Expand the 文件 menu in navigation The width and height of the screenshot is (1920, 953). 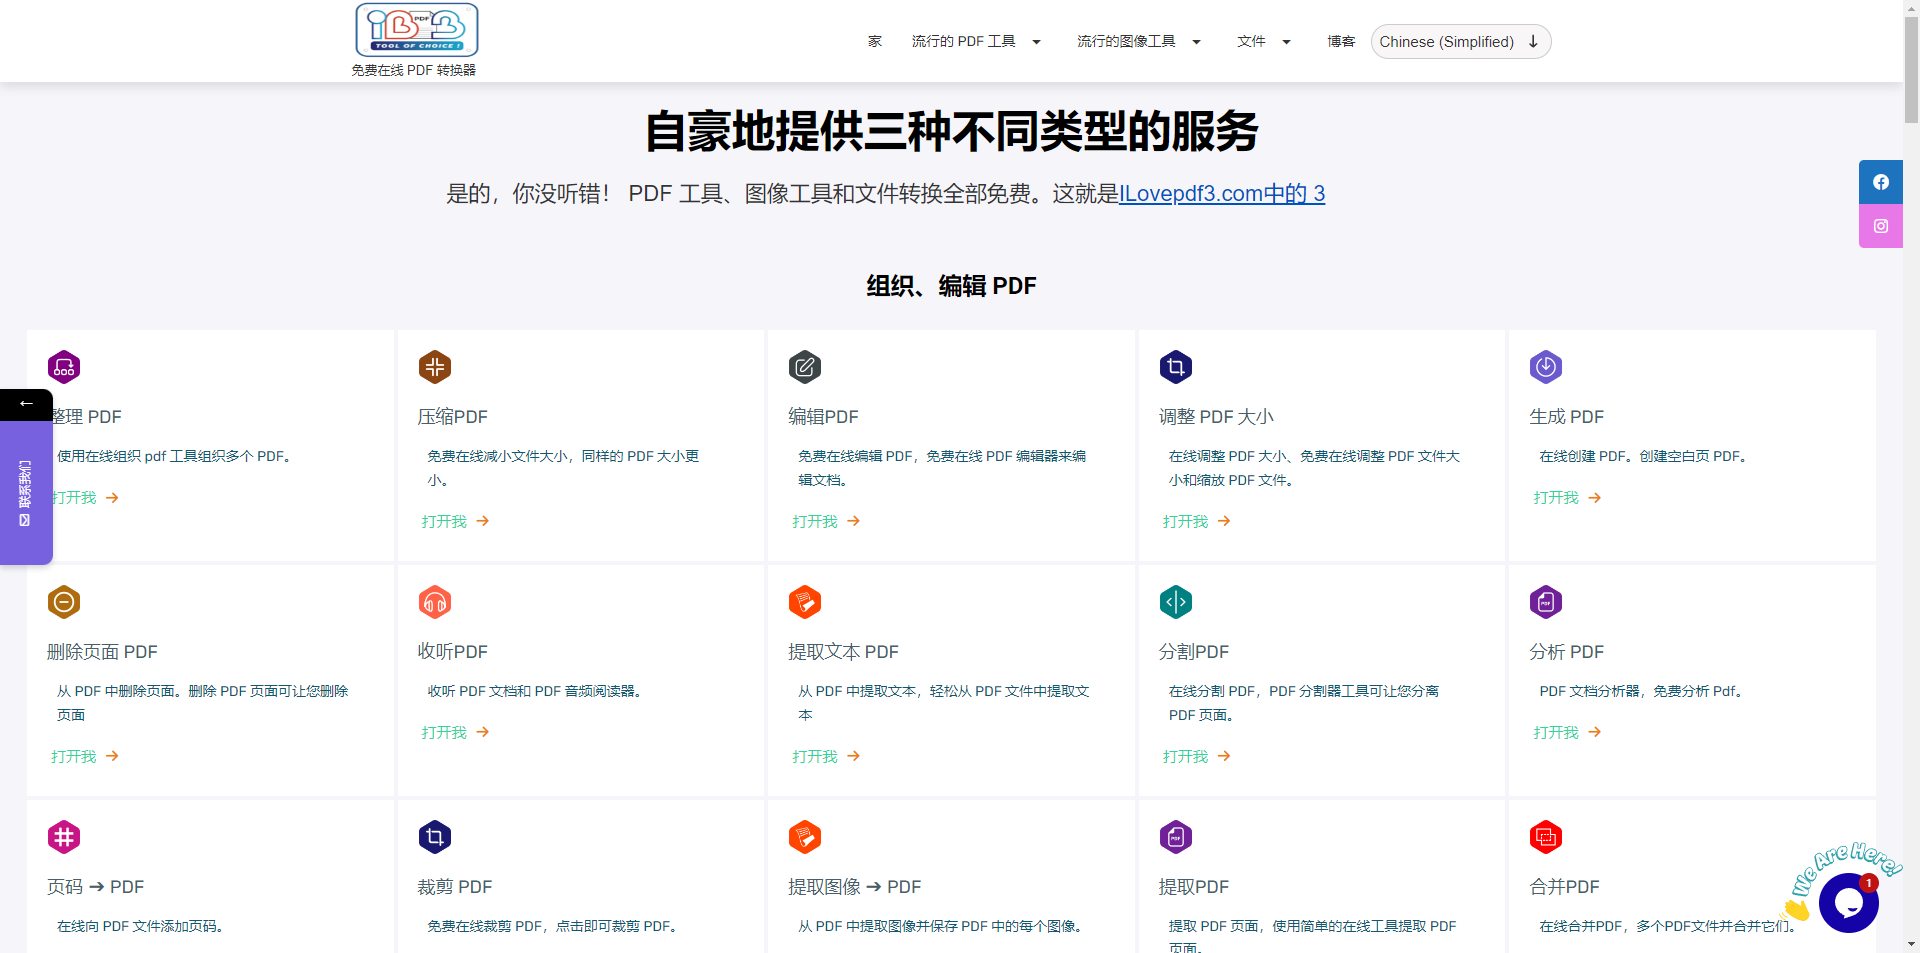pyautogui.click(x=1263, y=42)
